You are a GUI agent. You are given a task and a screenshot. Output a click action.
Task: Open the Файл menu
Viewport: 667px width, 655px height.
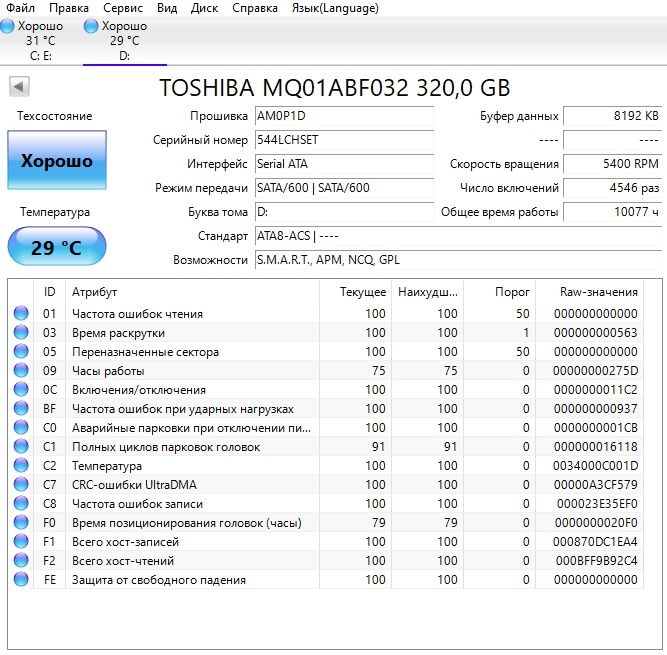pyautogui.click(x=20, y=8)
